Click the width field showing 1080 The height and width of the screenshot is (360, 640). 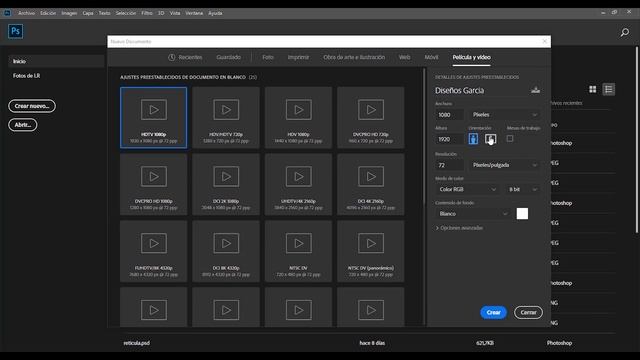(449, 115)
